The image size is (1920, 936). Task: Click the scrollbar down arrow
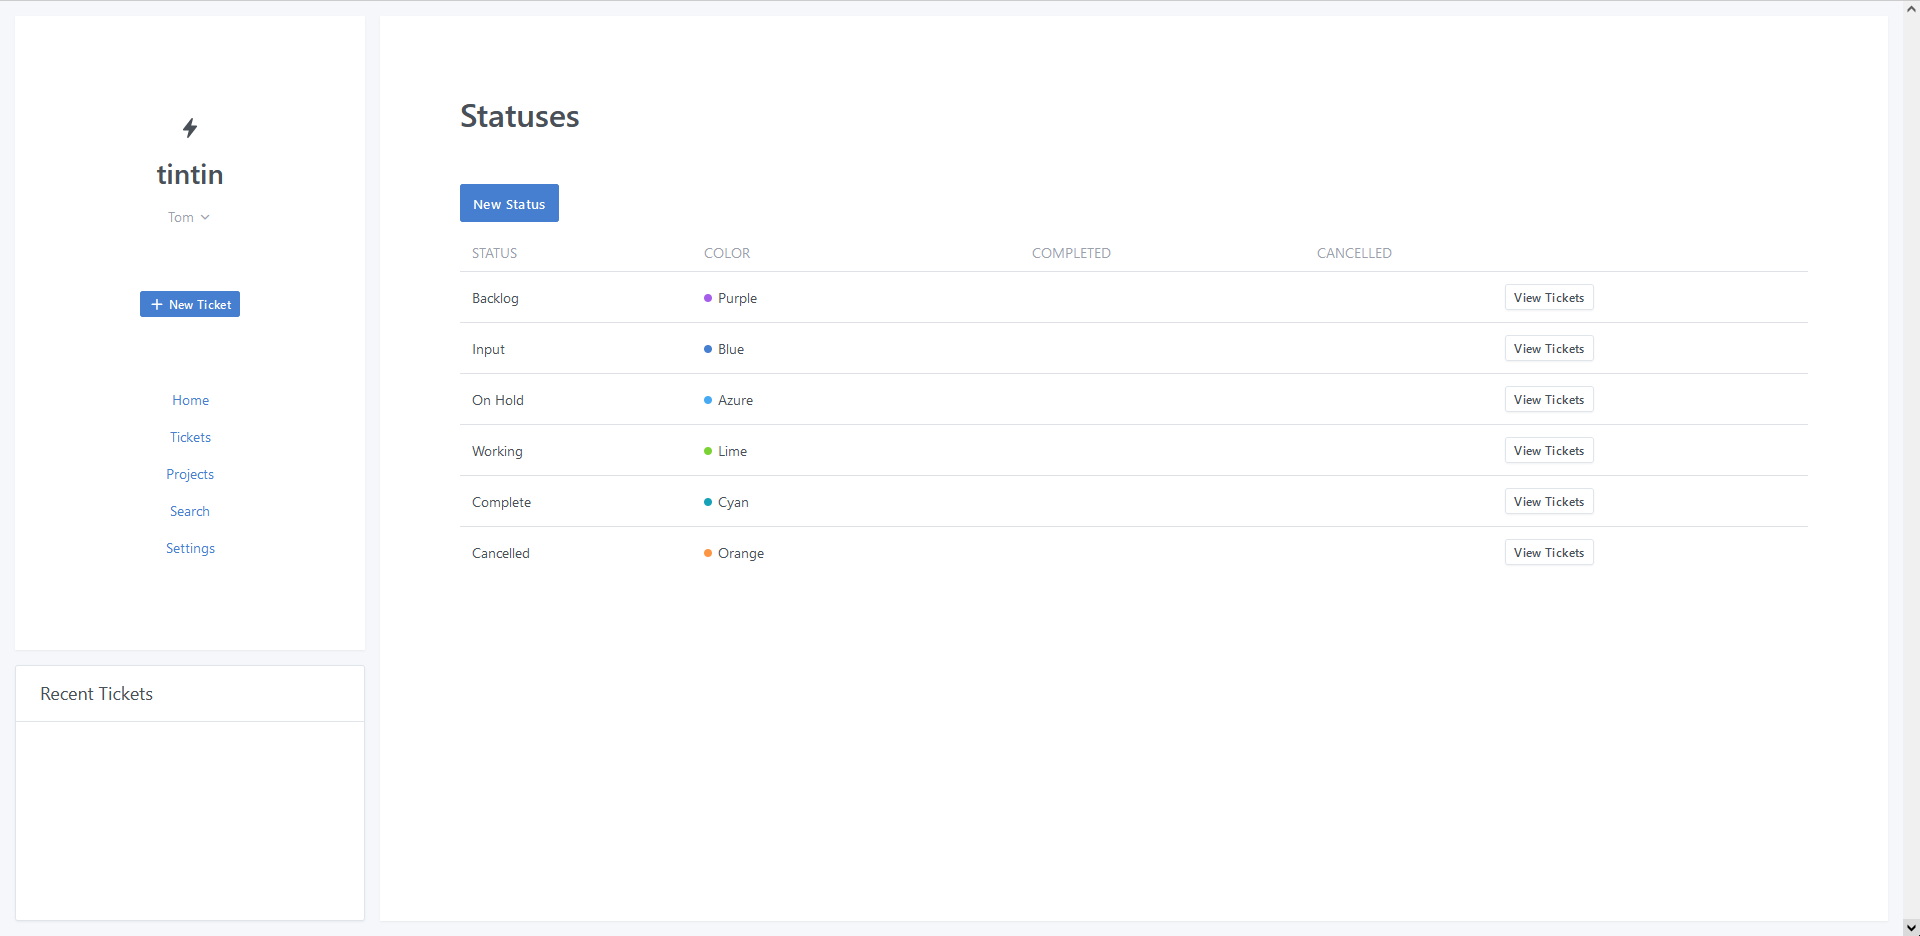point(1911,927)
